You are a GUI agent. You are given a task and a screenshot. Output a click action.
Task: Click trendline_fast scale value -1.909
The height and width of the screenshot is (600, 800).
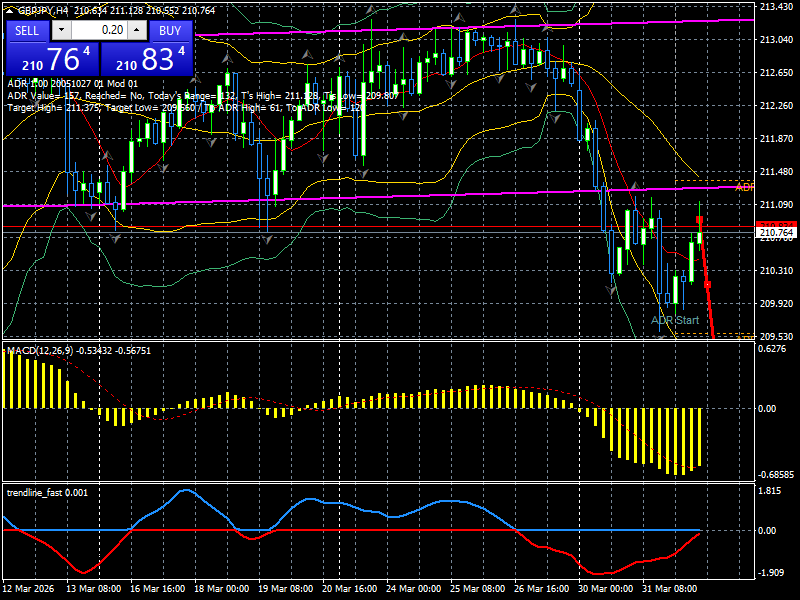(x=770, y=573)
